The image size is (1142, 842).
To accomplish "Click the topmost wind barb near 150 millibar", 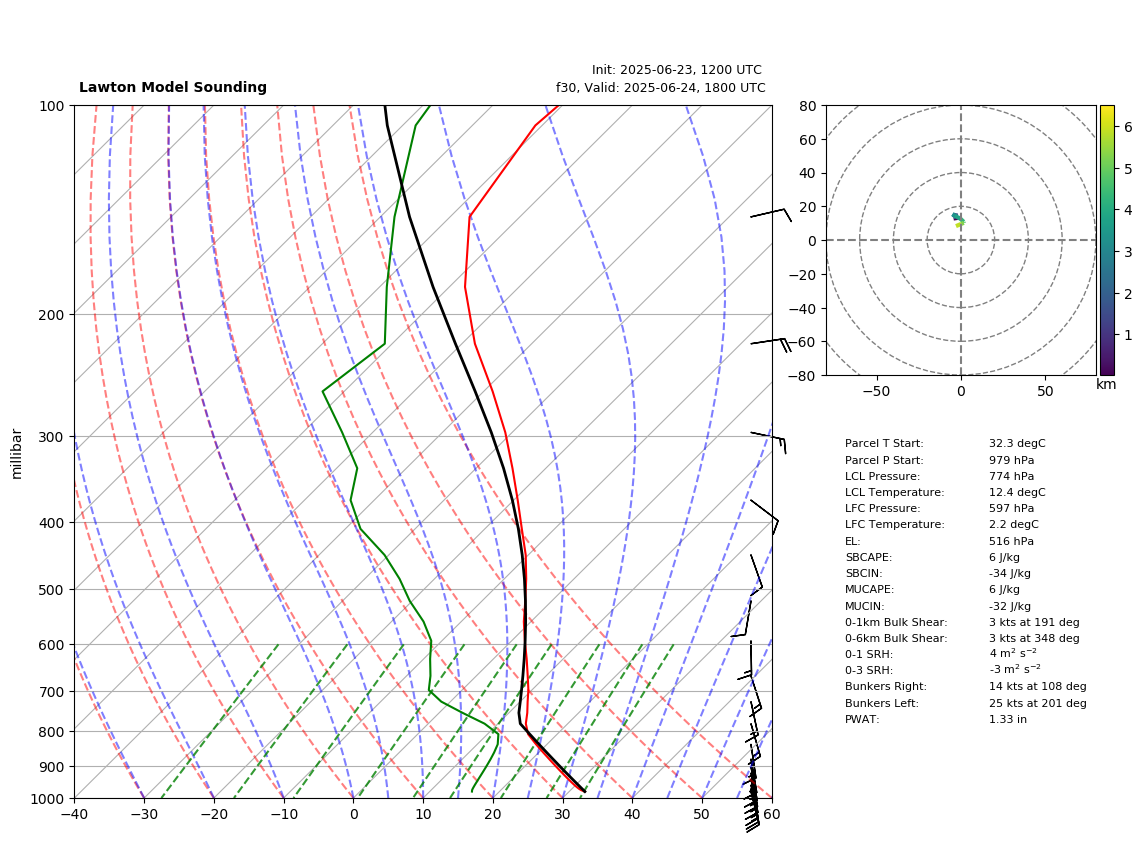I will [771, 215].
